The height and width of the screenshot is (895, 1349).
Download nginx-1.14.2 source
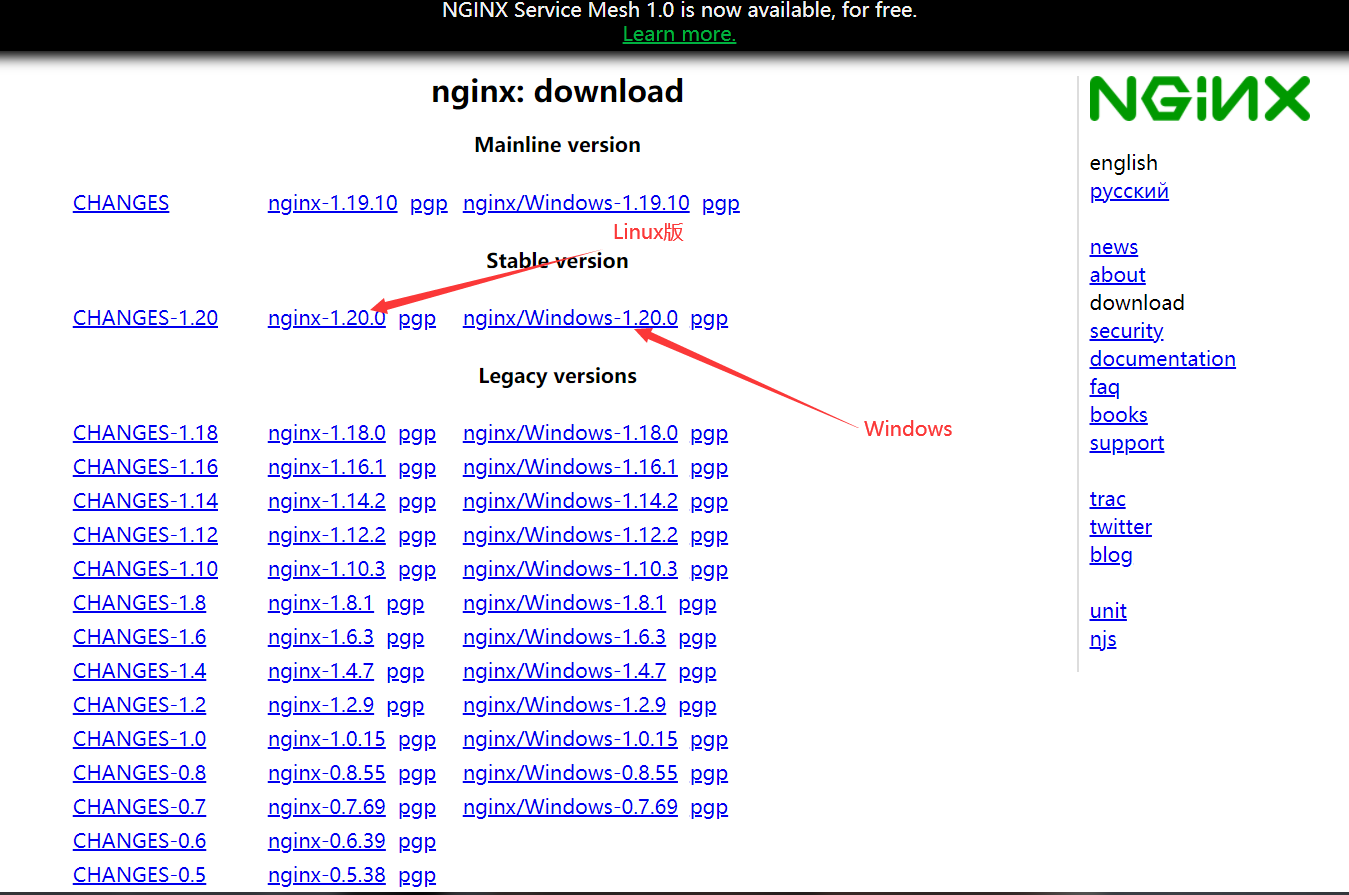(x=326, y=501)
